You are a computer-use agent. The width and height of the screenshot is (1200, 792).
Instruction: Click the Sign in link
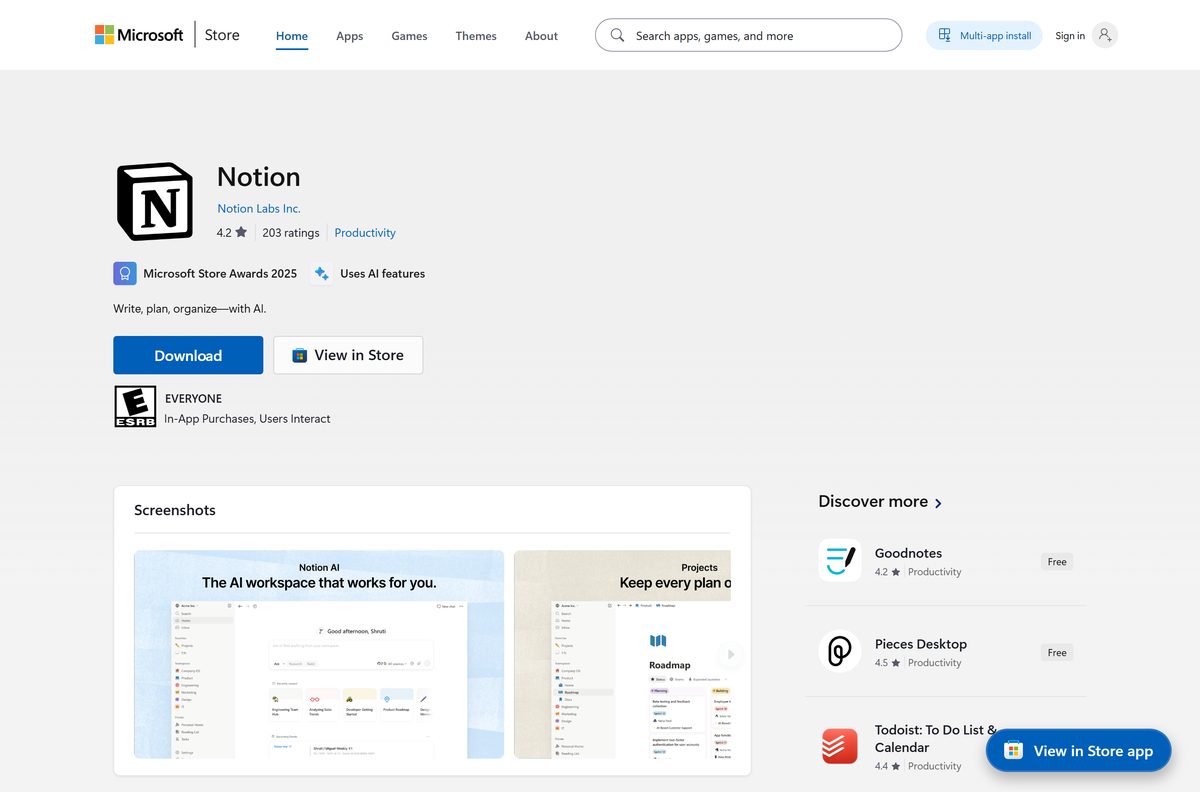[x=1070, y=36]
